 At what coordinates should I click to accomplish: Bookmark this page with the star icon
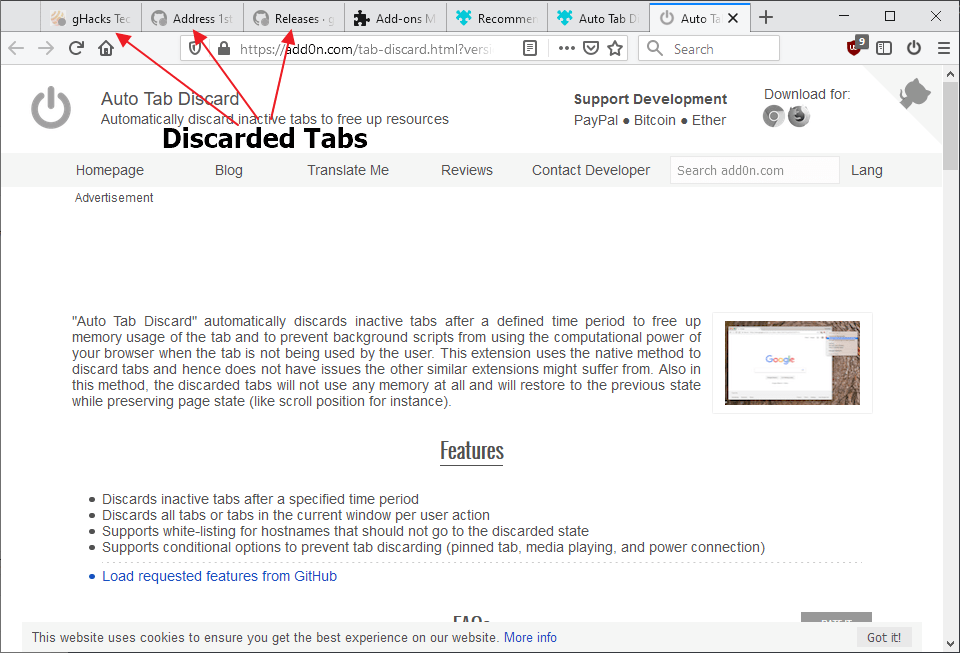click(615, 48)
